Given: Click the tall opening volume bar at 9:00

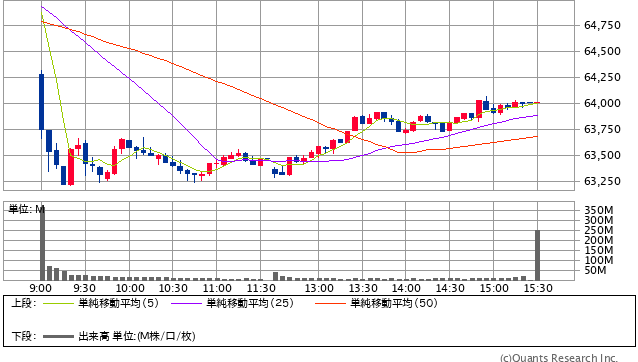Looking at the screenshot, I should (x=42, y=244).
